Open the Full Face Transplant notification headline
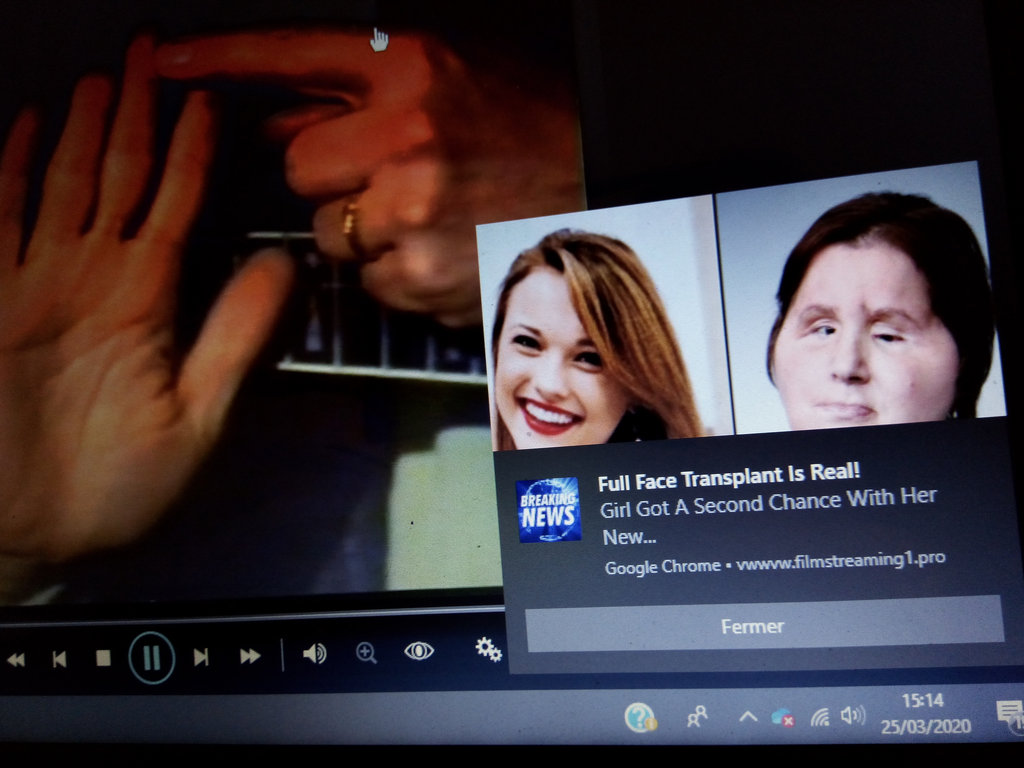The image size is (1024, 768). pyautogui.click(x=729, y=477)
